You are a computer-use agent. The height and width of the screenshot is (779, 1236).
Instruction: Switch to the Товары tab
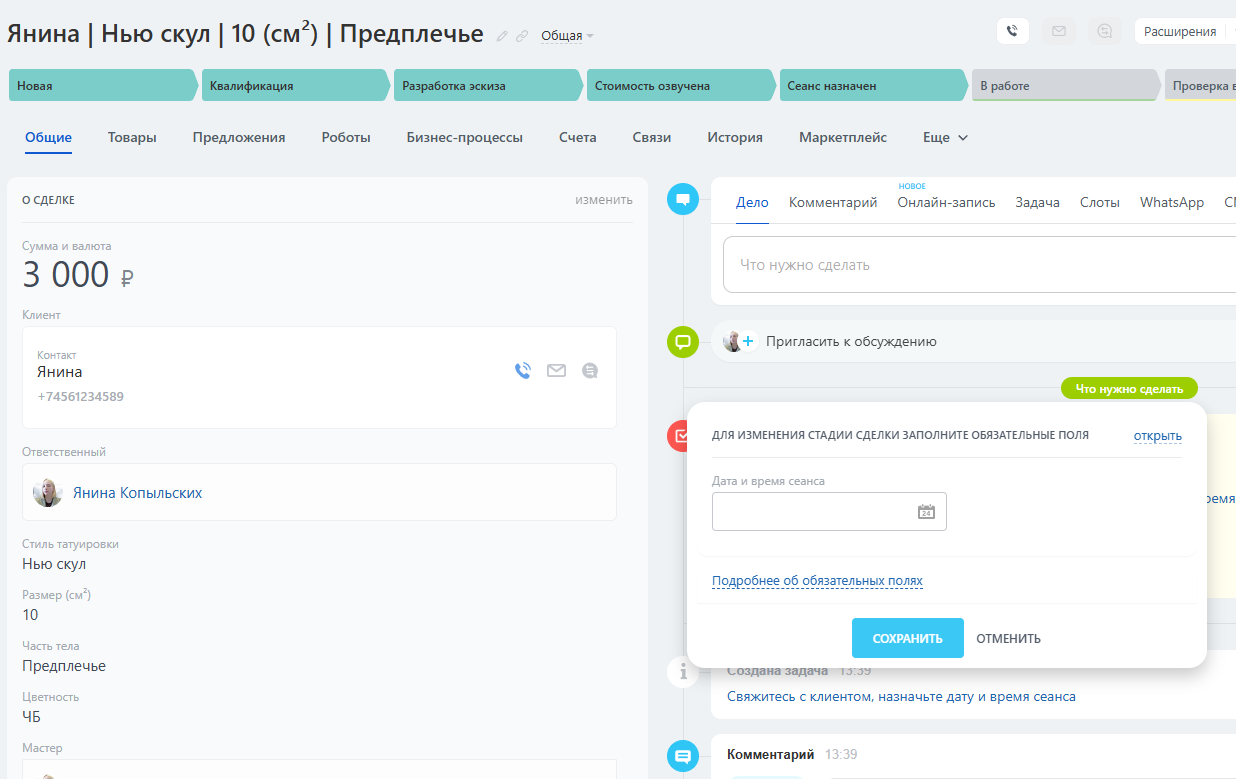pos(132,138)
